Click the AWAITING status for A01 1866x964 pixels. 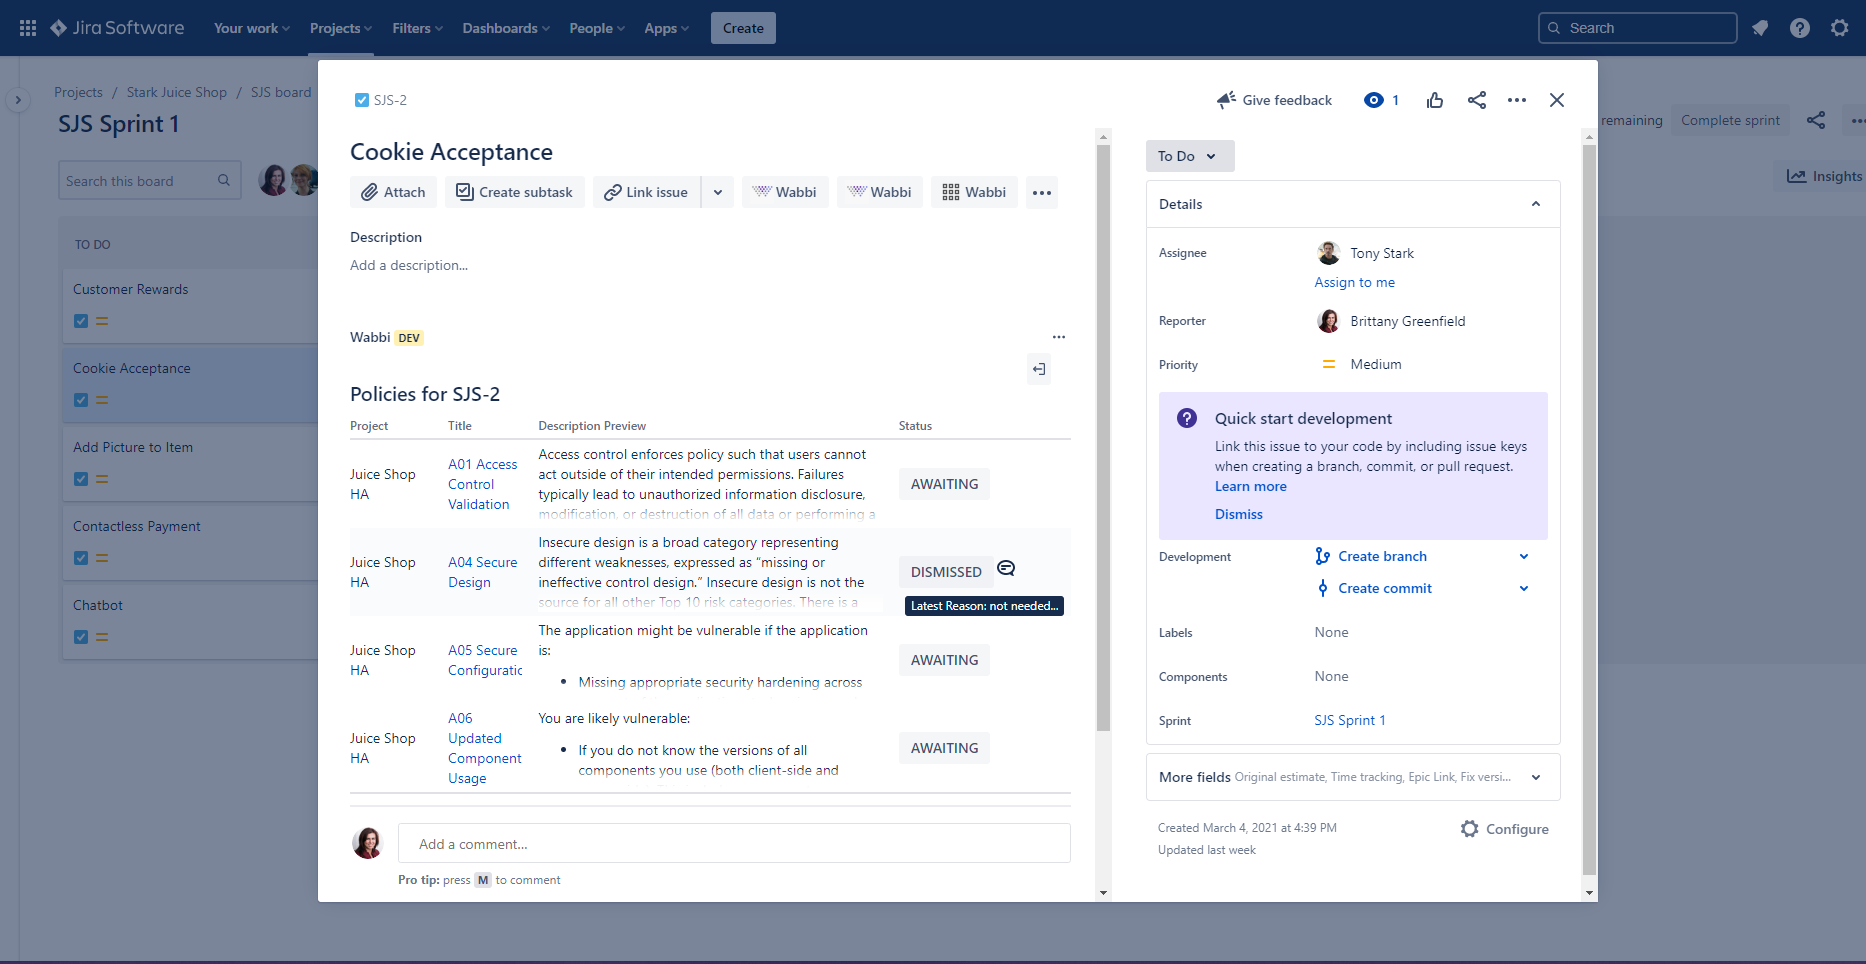(944, 484)
